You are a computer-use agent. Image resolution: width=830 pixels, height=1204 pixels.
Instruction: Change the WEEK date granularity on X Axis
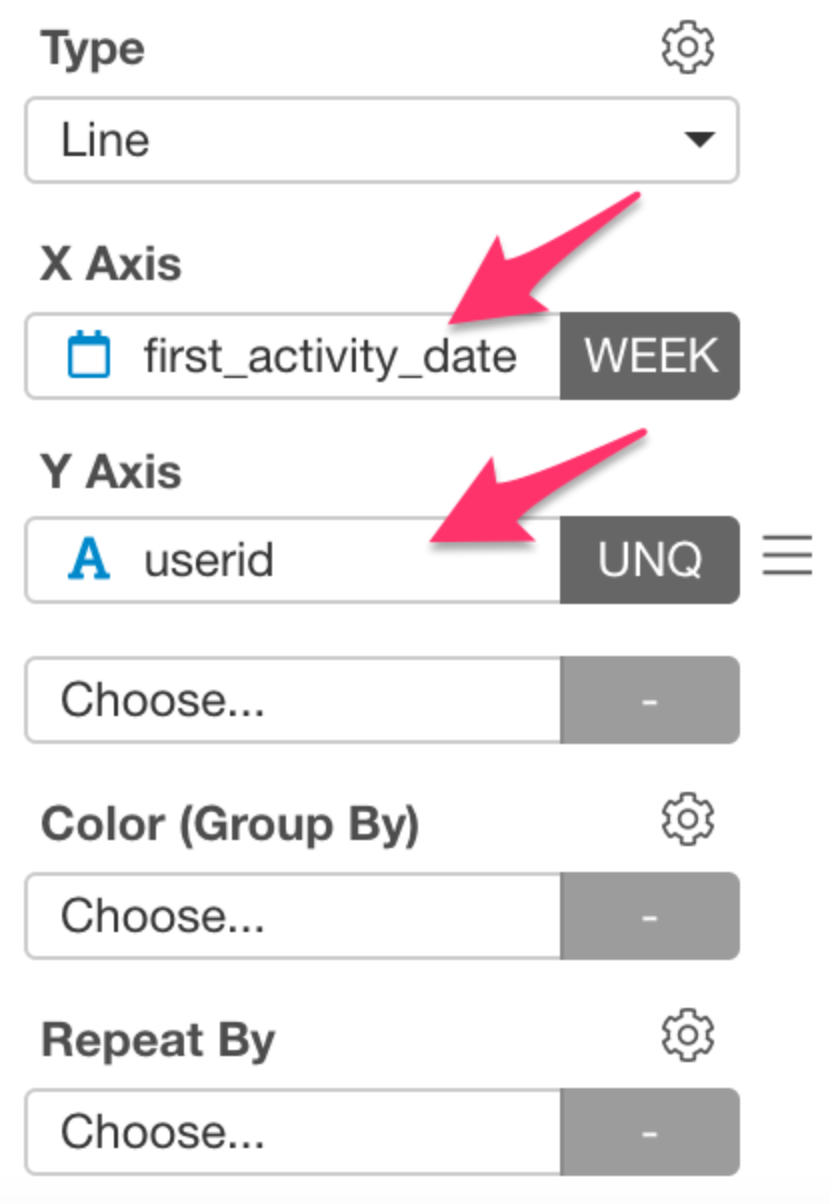[650, 356]
